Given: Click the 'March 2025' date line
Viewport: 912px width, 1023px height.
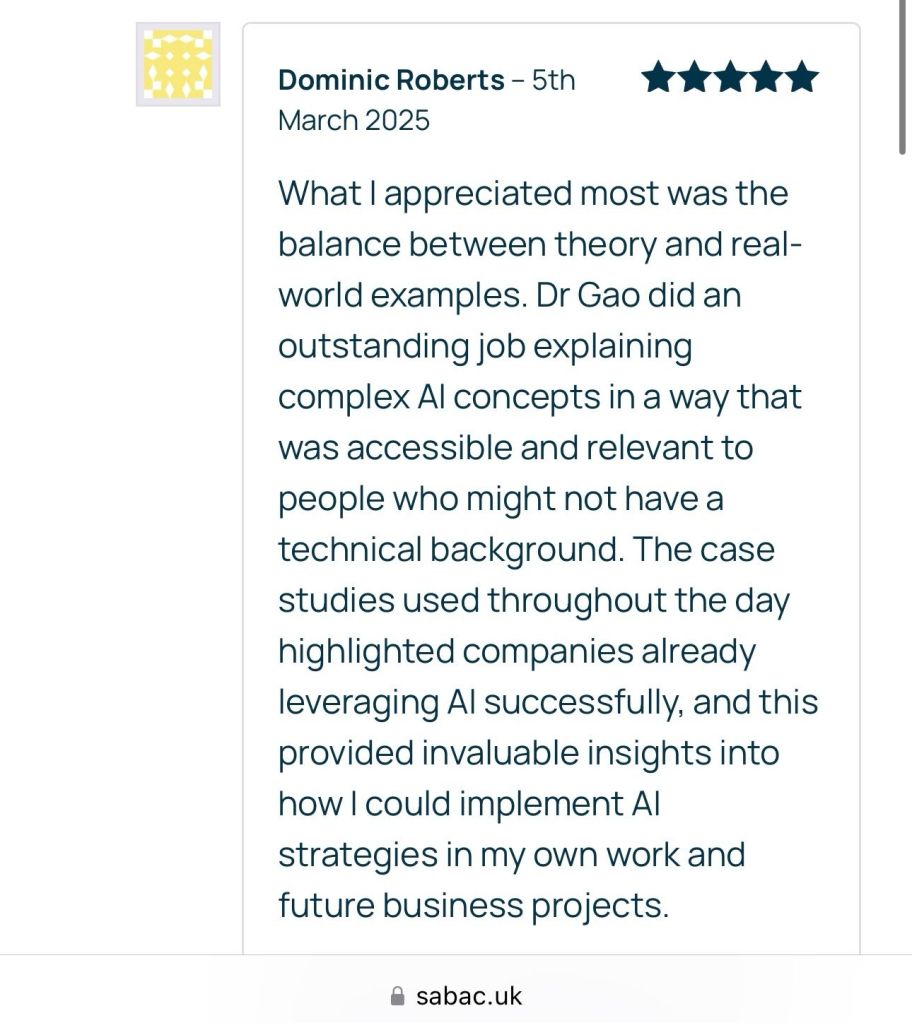Looking at the screenshot, I should pyautogui.click(x=354, y=120).
